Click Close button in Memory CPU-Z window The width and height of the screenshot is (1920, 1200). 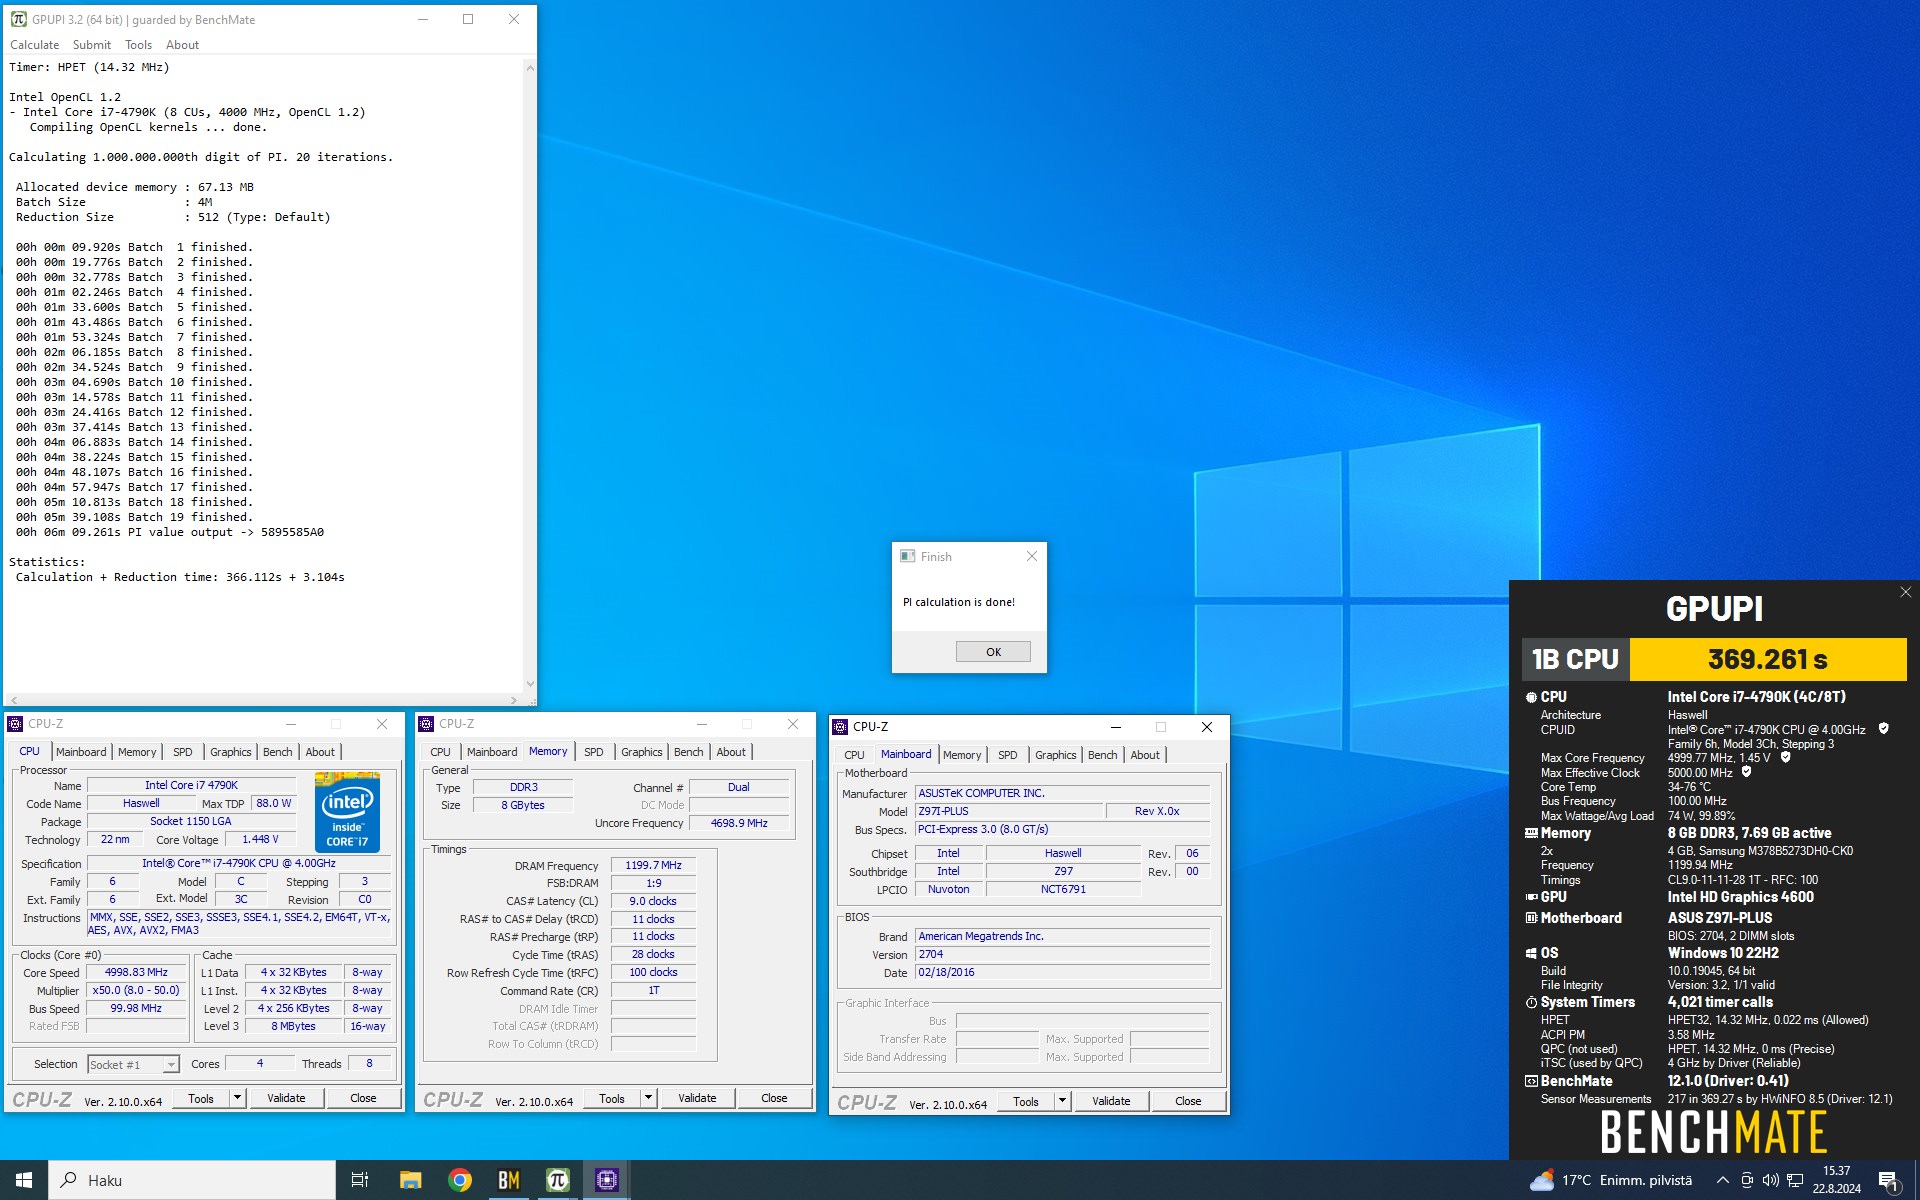[x=774, y=1098]
